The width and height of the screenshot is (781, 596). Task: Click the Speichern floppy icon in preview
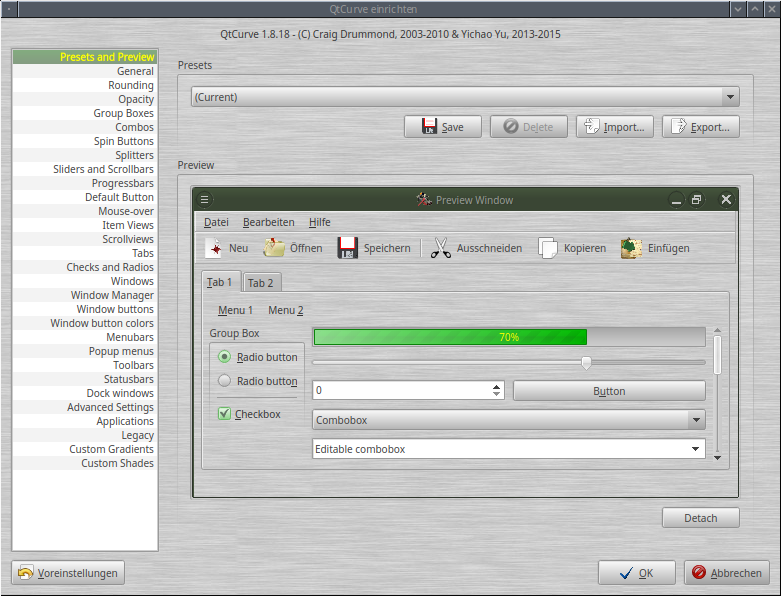[348, 248]
